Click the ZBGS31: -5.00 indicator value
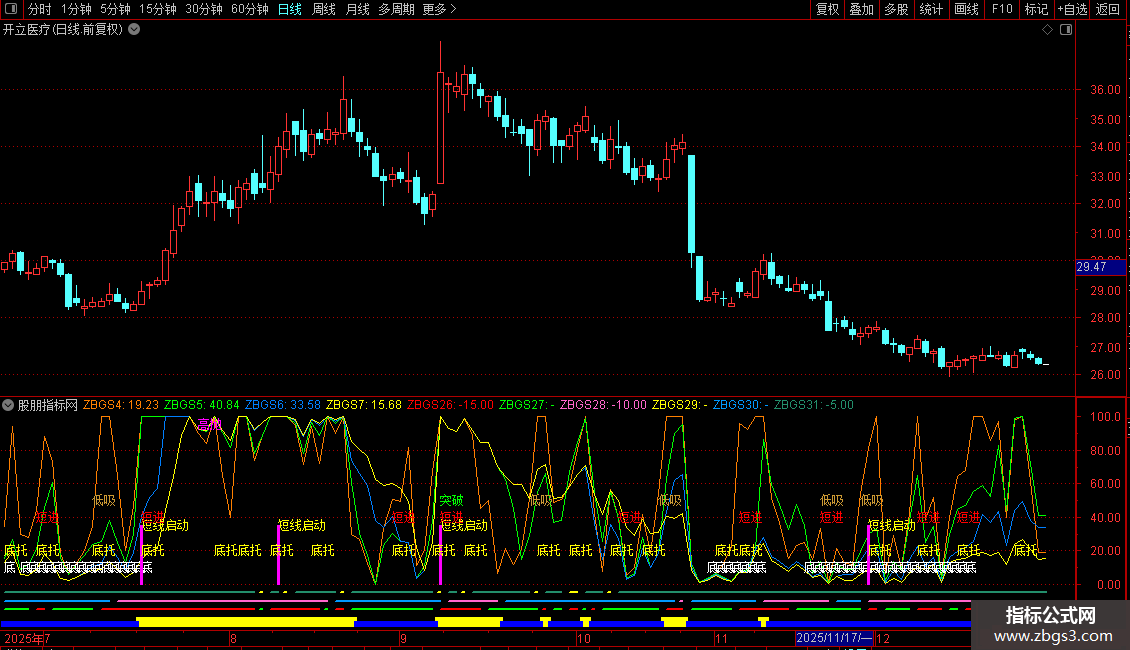 tap(814, 405)
